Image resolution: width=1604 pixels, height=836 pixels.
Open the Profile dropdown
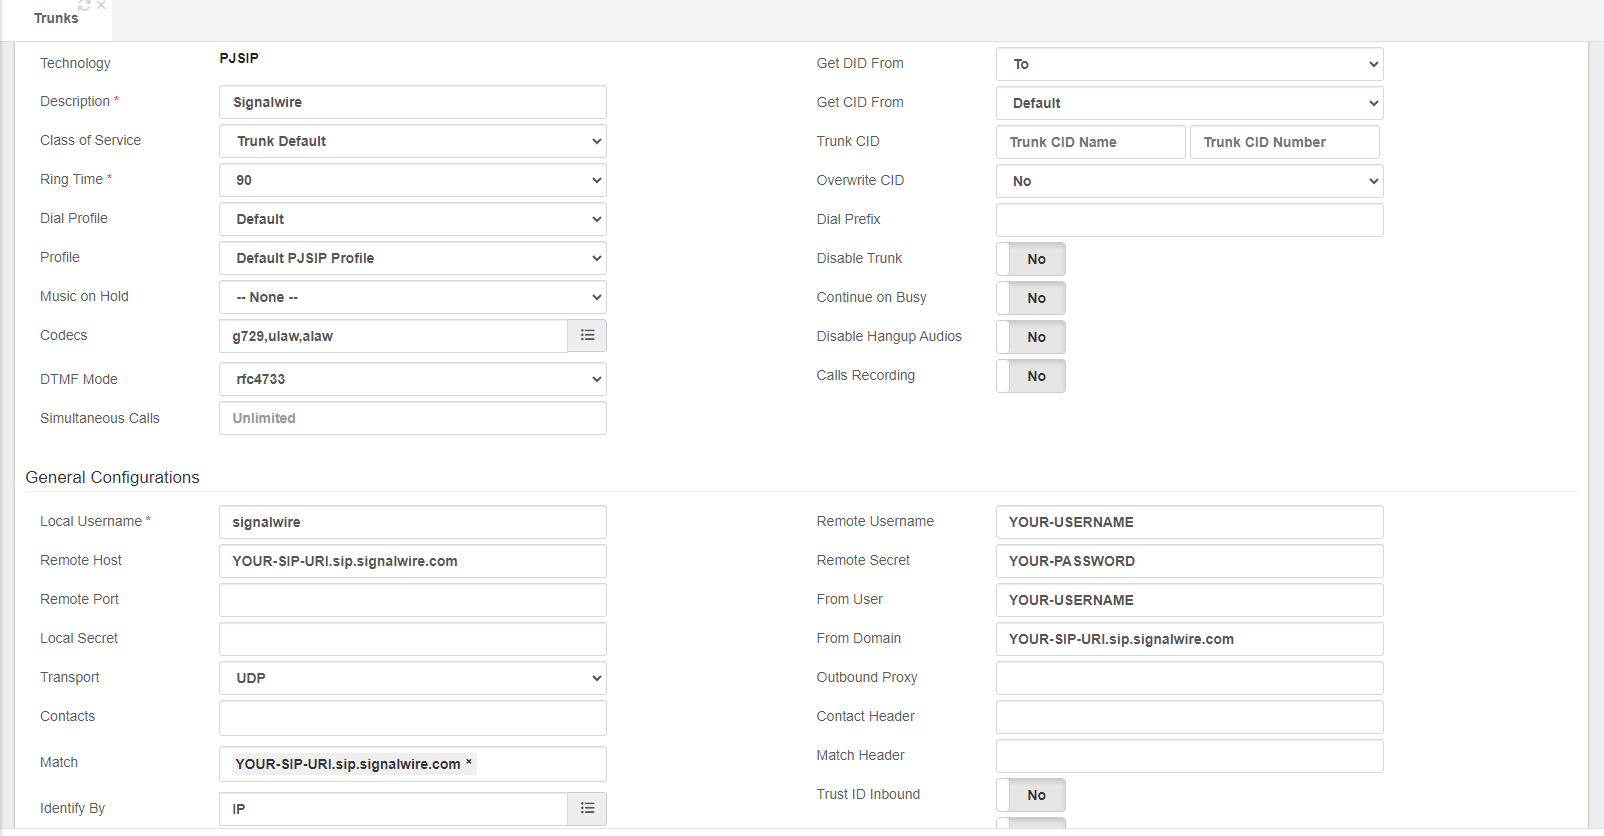pos(413,258)
